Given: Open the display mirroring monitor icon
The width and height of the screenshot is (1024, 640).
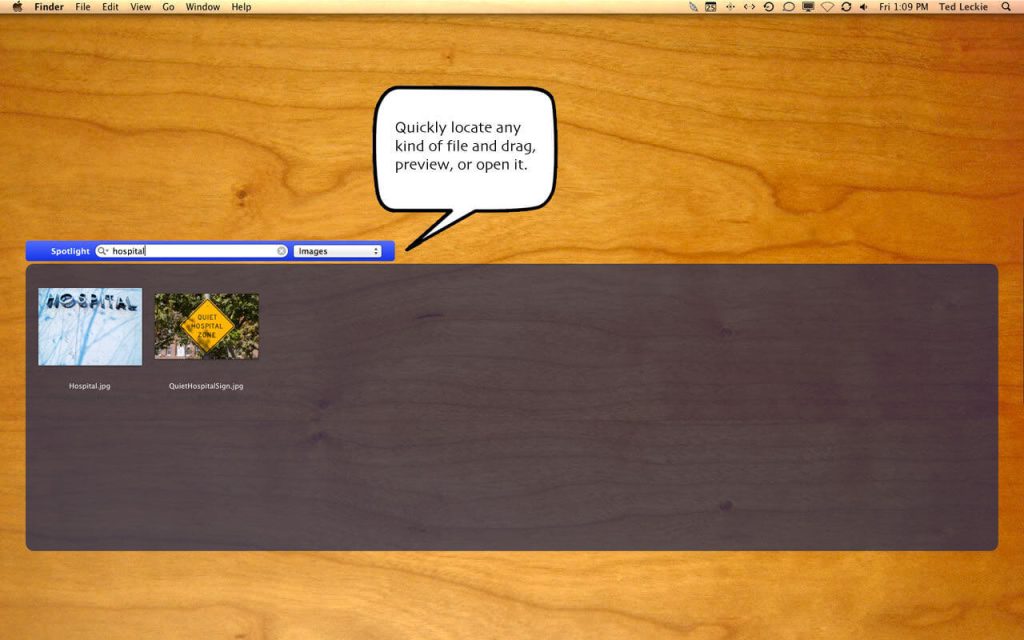Looking at the screenshot, I should click(x=808, y=7).
